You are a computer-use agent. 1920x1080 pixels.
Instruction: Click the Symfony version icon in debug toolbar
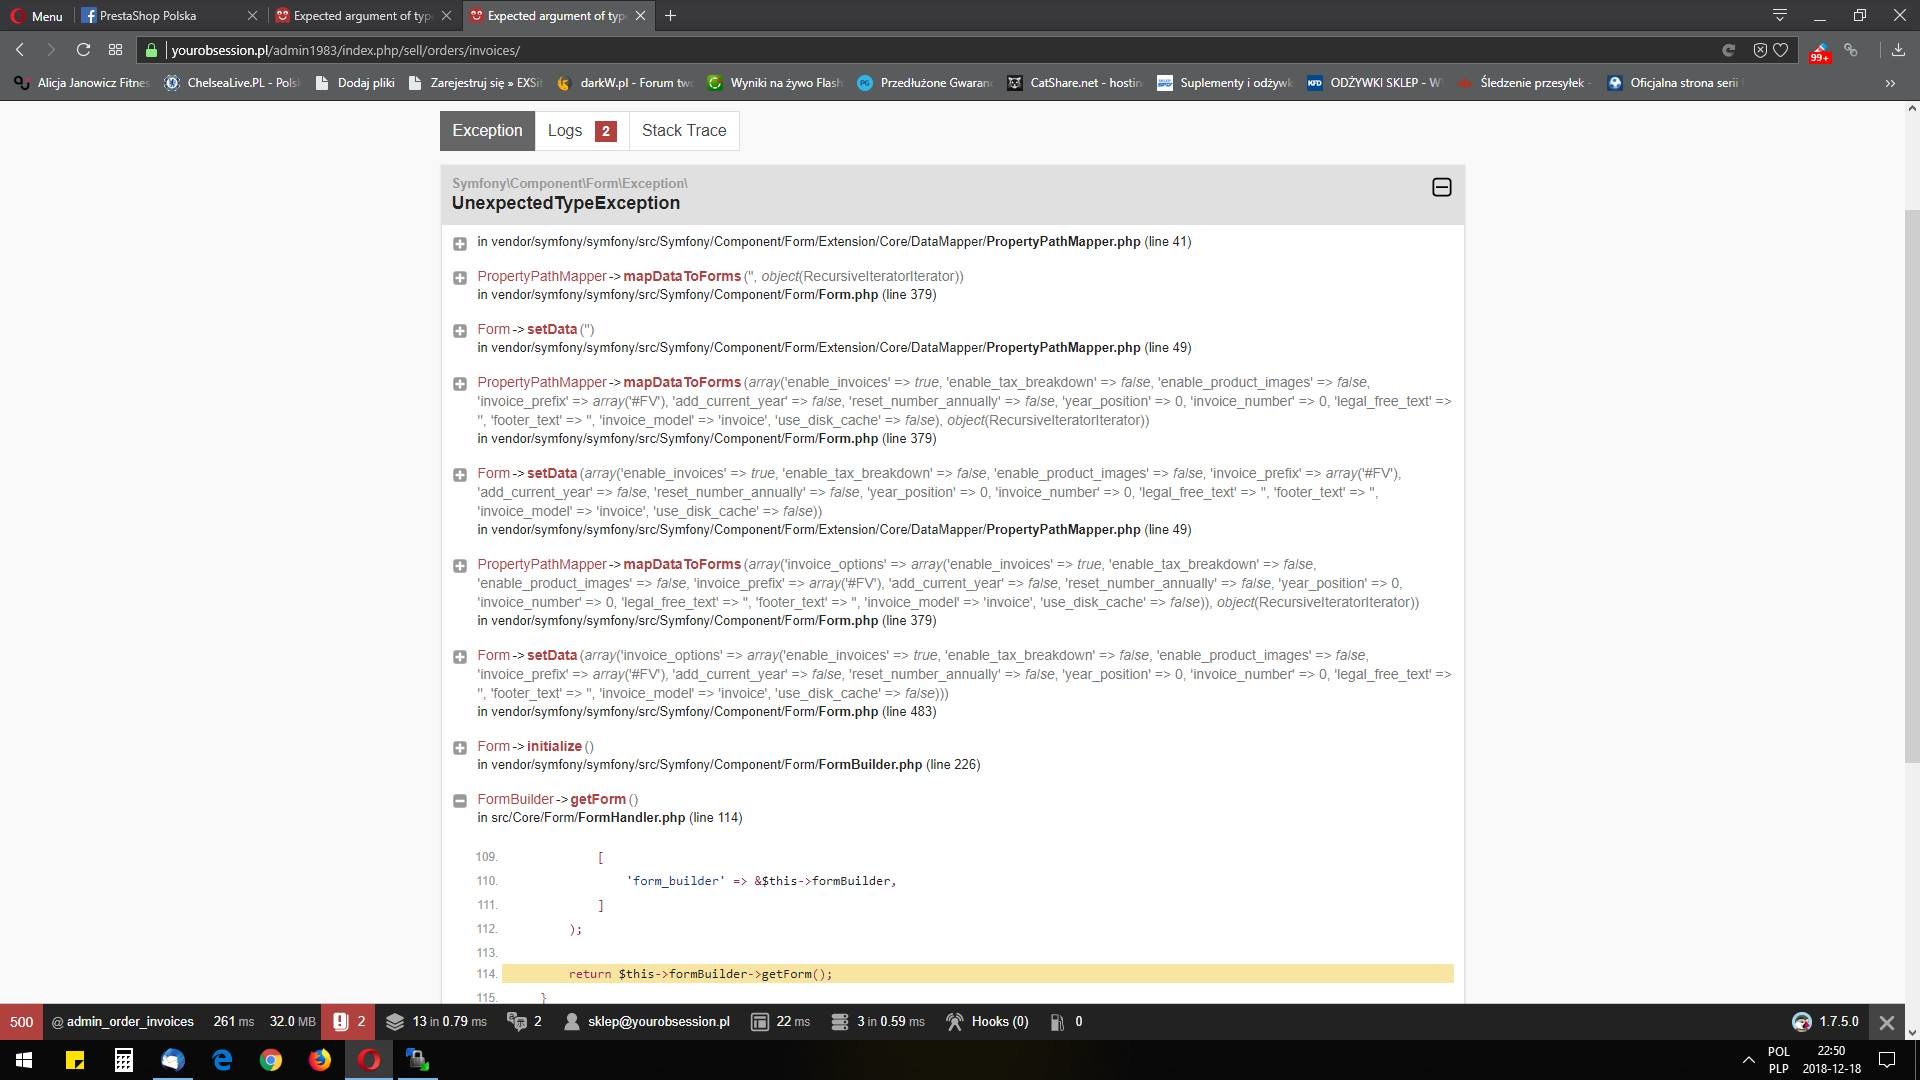pos(1801,1021)
